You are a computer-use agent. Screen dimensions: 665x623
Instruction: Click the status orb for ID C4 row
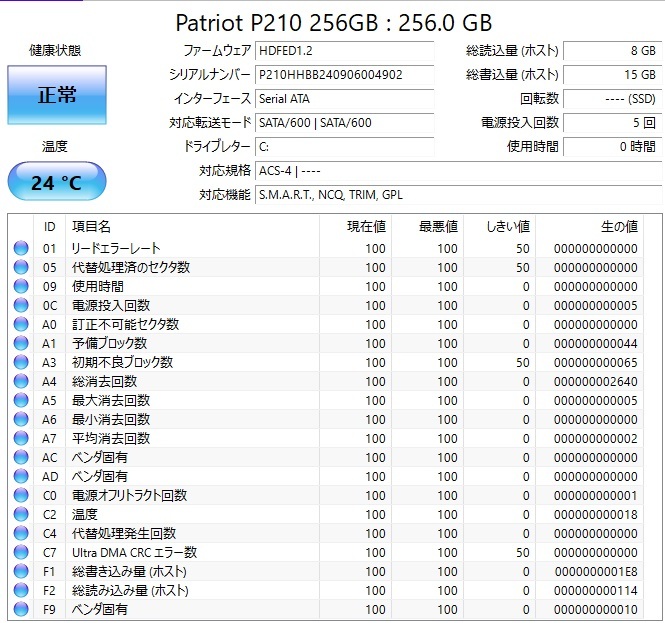click(x=21, y=534)
